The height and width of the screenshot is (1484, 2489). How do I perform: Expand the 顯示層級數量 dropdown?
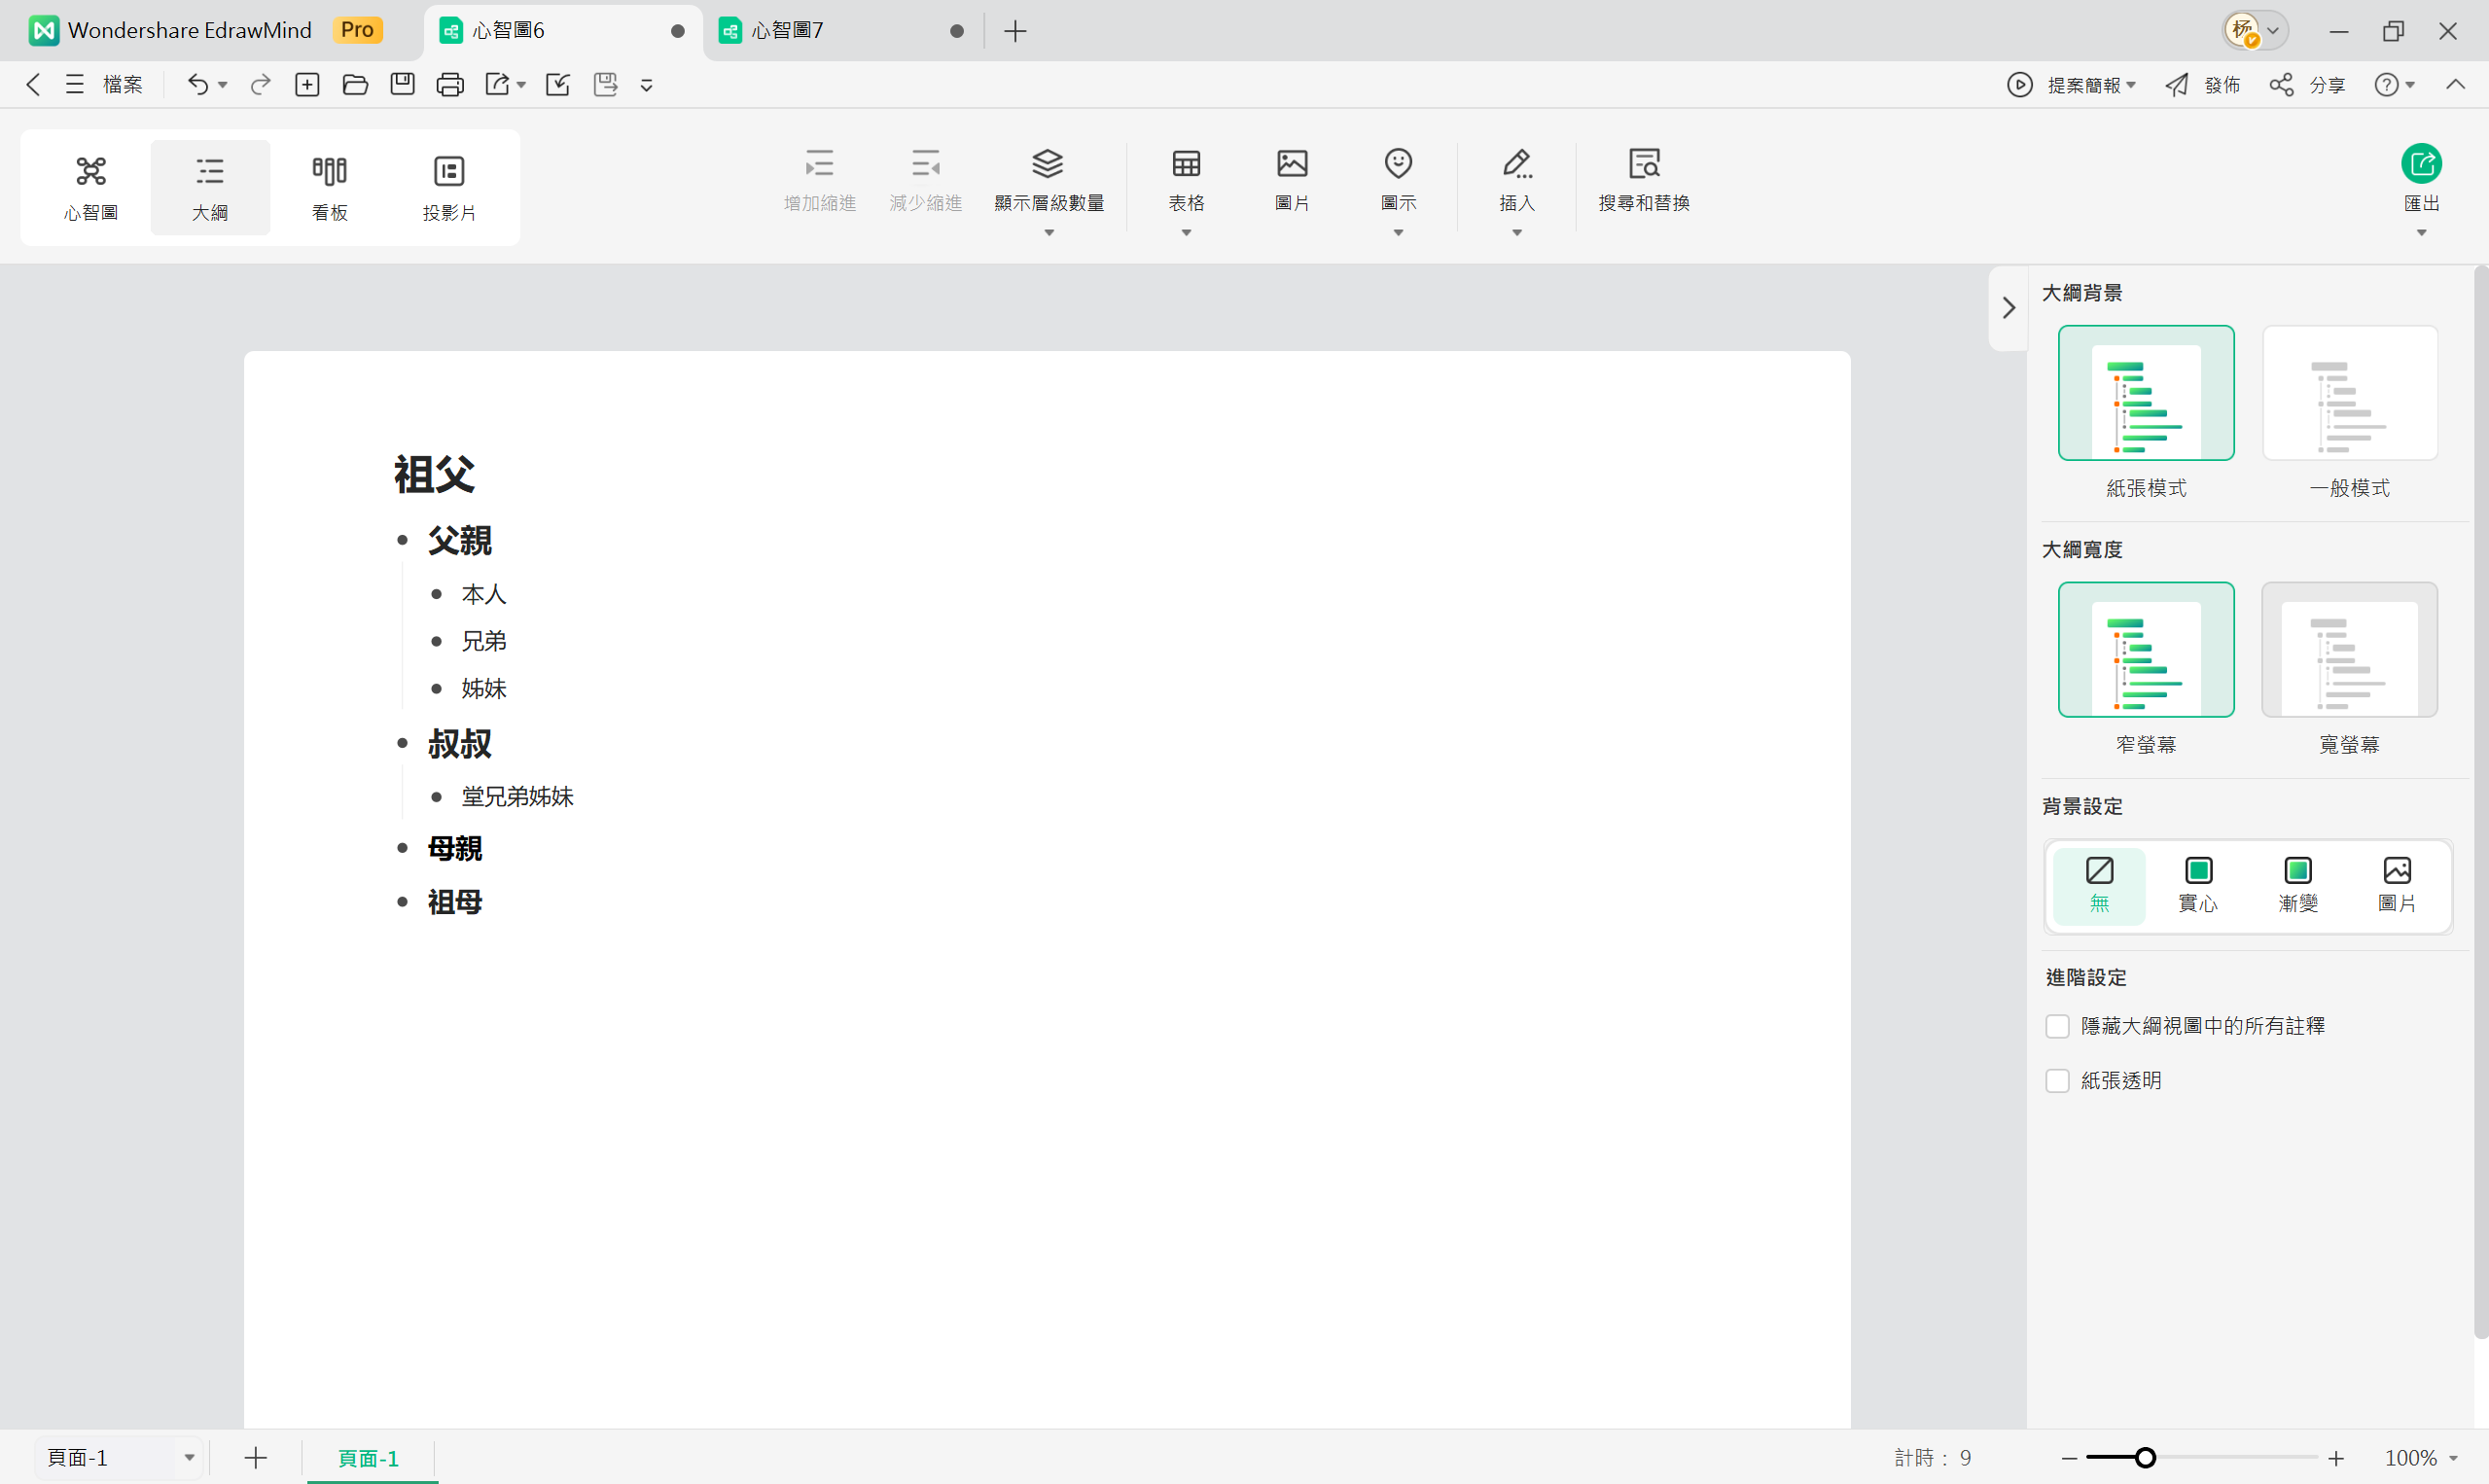[1048, 232]
